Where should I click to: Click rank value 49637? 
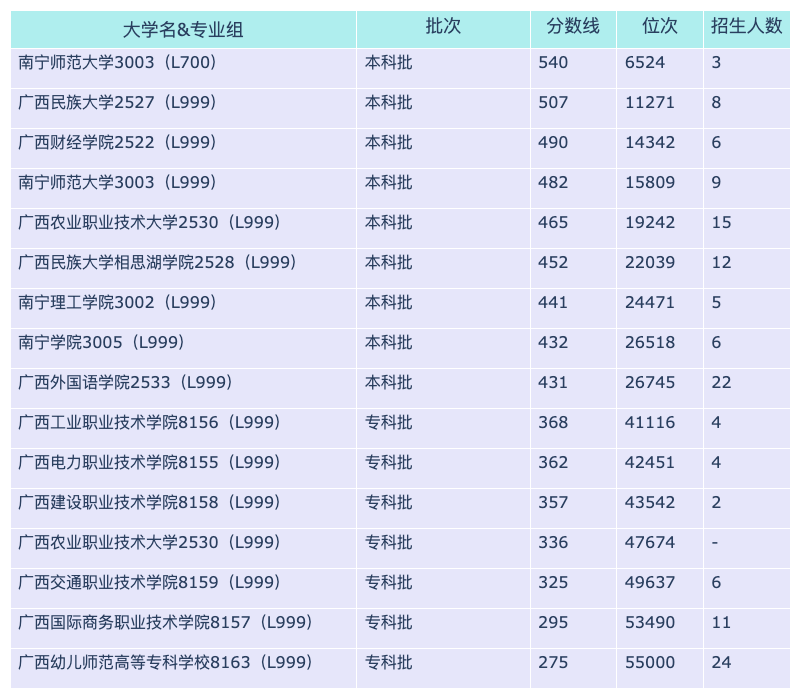[650, 582]
